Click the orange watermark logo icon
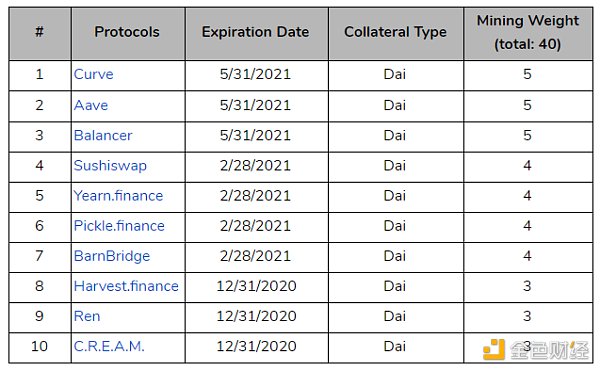Image resolution: width=600 pixels, height=371 pixels. [494, 349]
